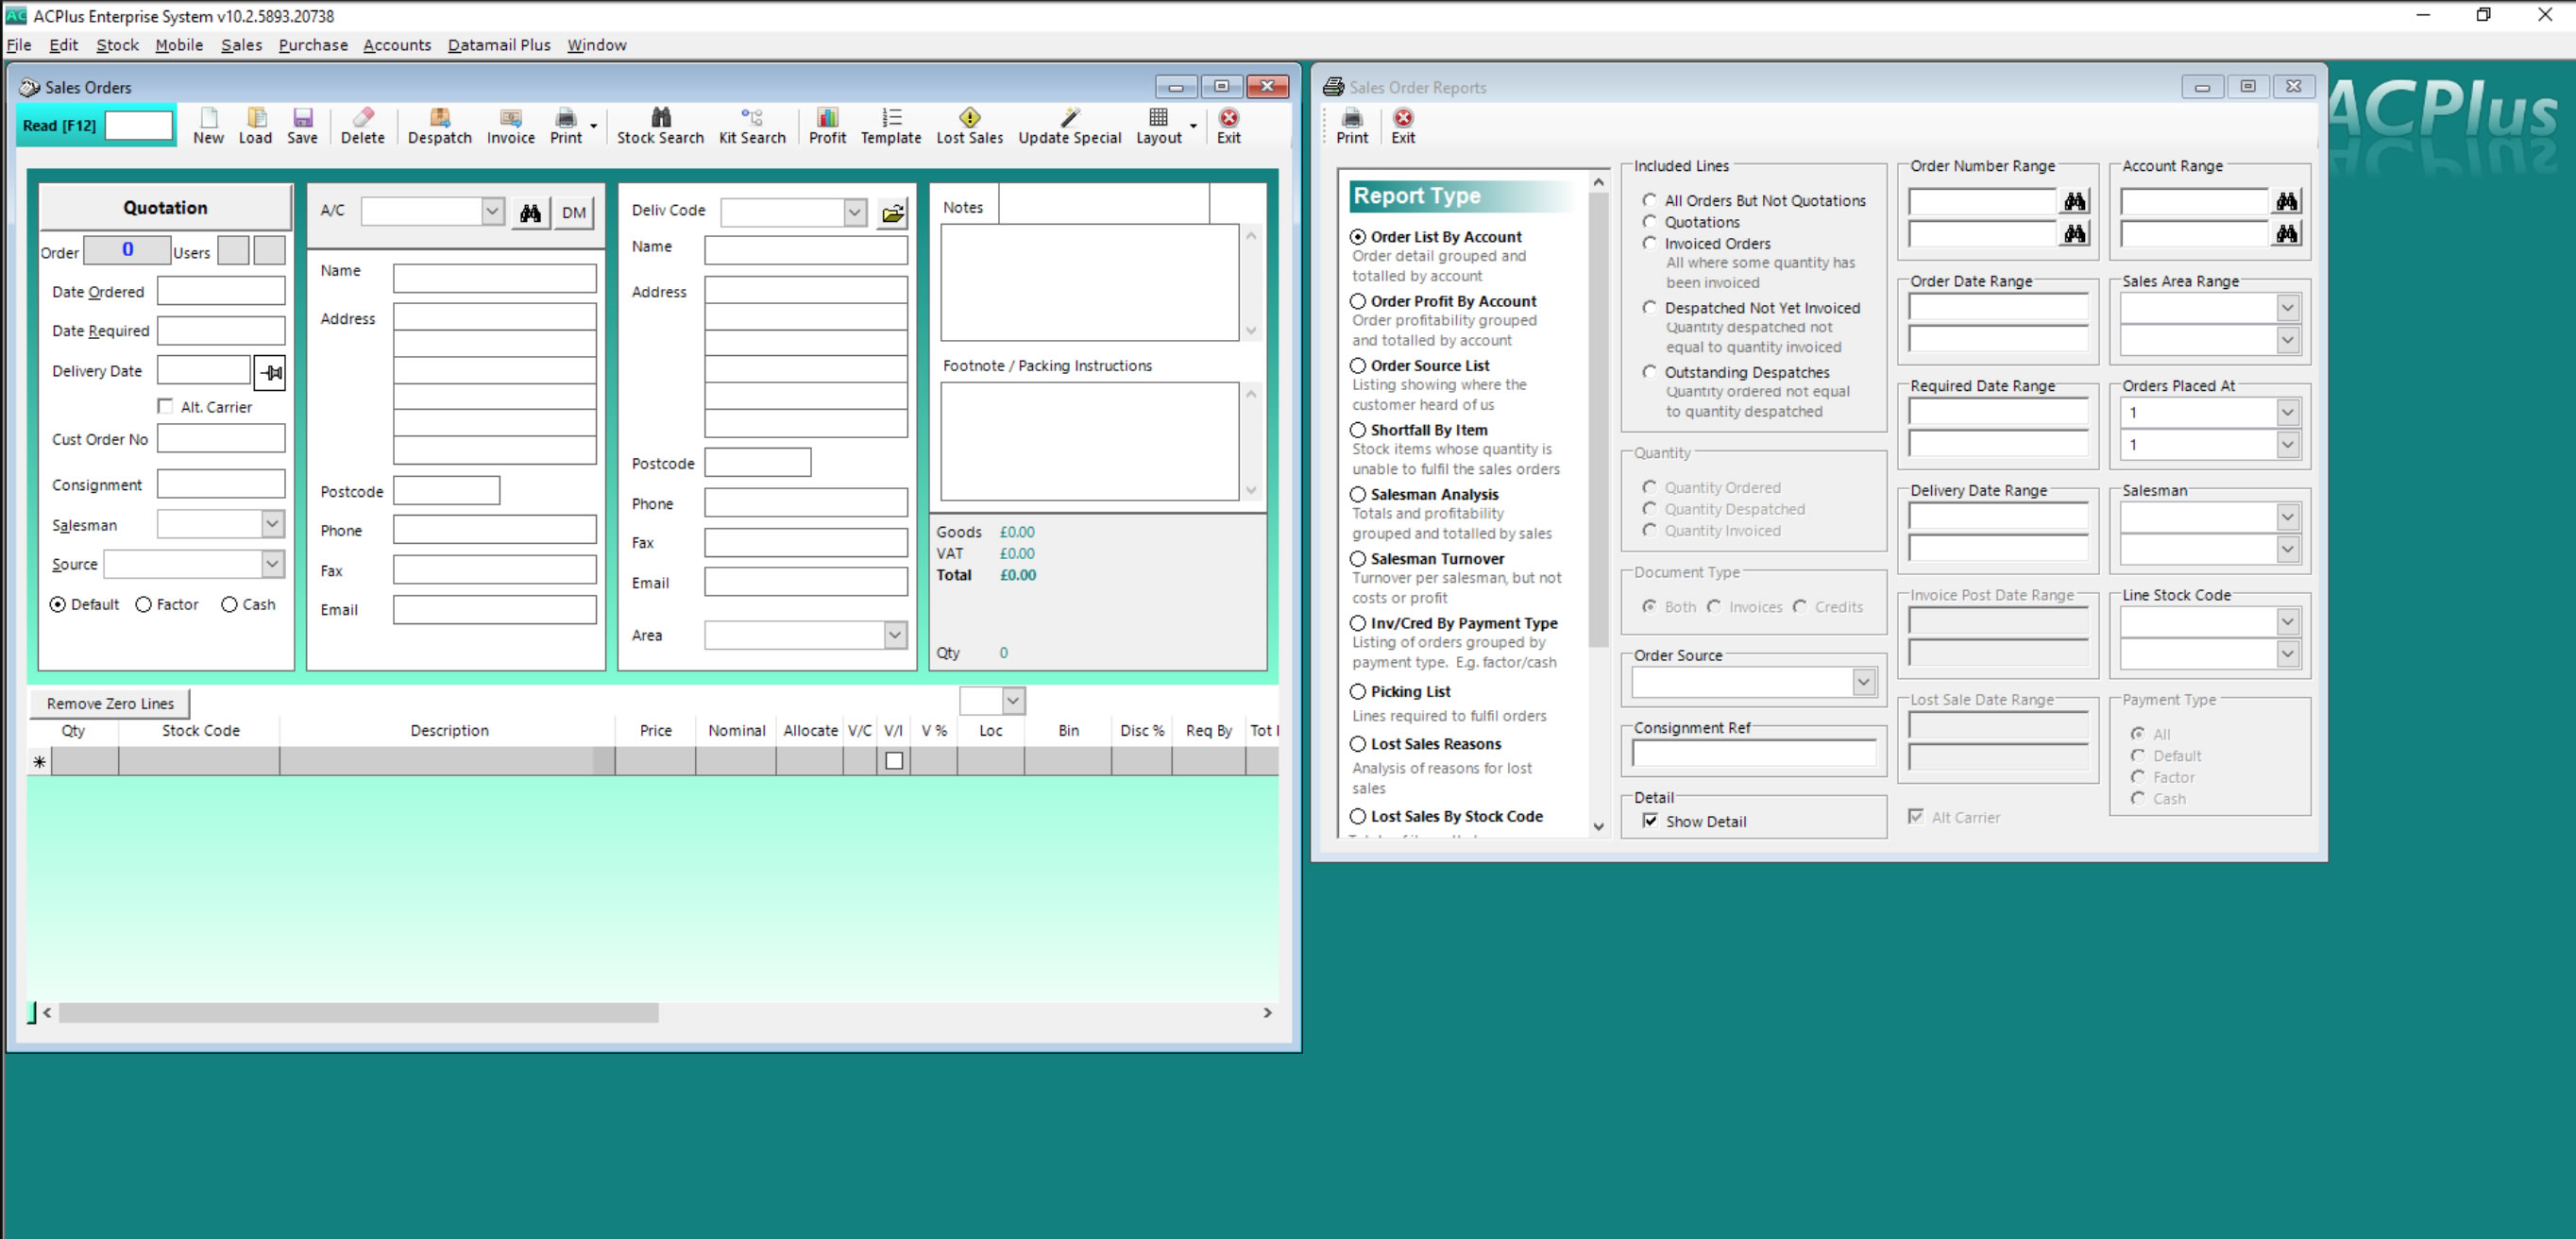Click the Delivery Date calculator icon
The height and width of the screenshot is (1239, 2576).
click(270, 372)
